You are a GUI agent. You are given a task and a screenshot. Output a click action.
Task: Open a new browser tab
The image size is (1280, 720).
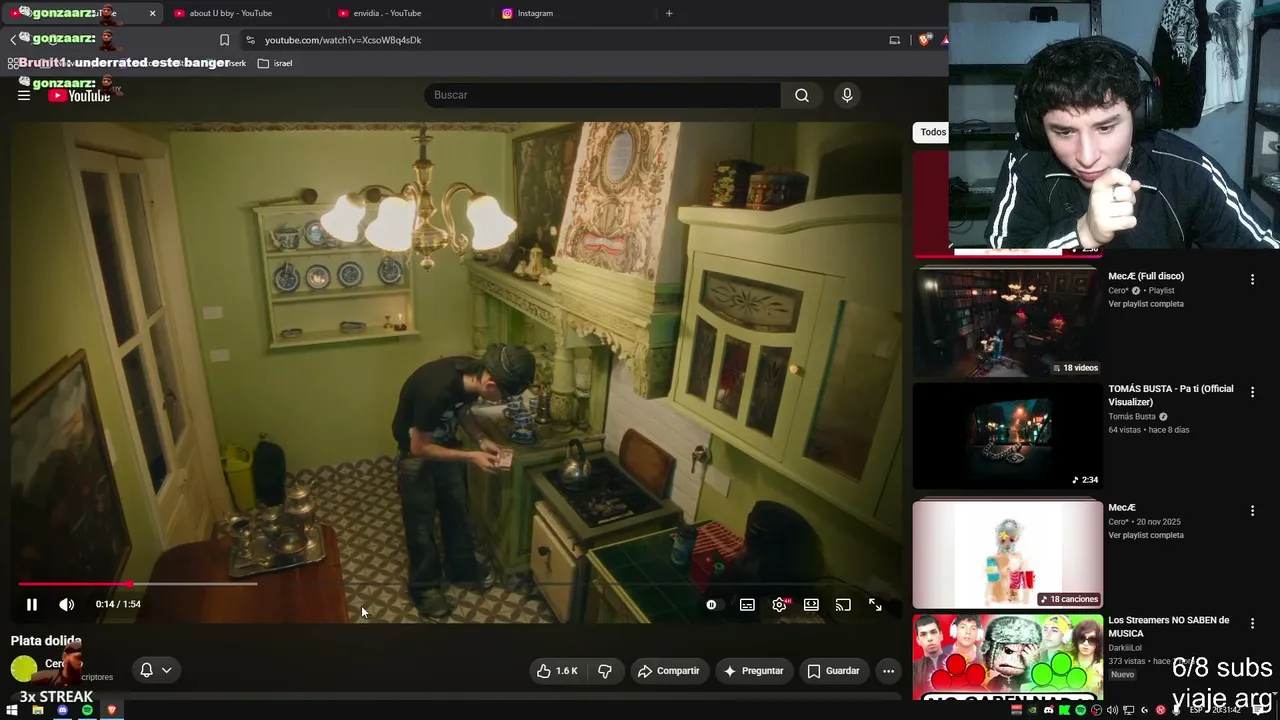point(669,13)
